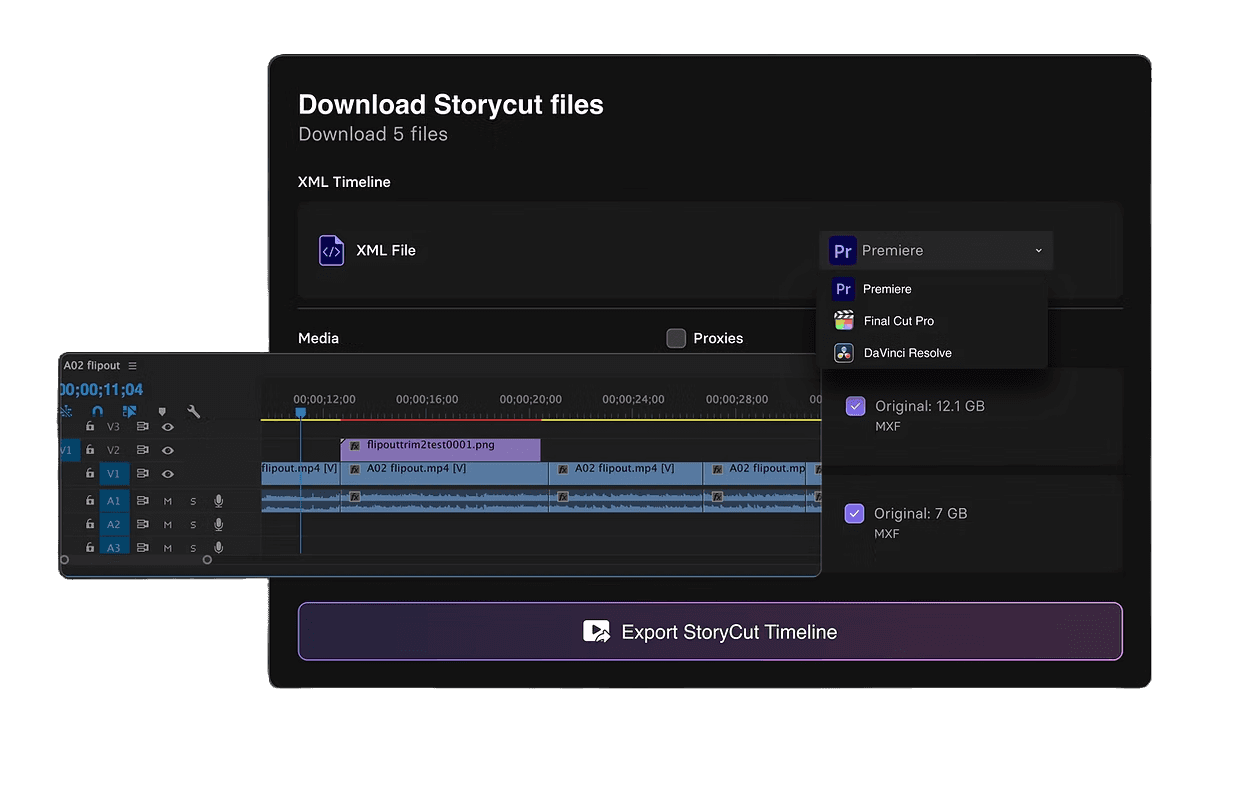
Task: Click the XML File code icon
Action: tap(331, 250)
